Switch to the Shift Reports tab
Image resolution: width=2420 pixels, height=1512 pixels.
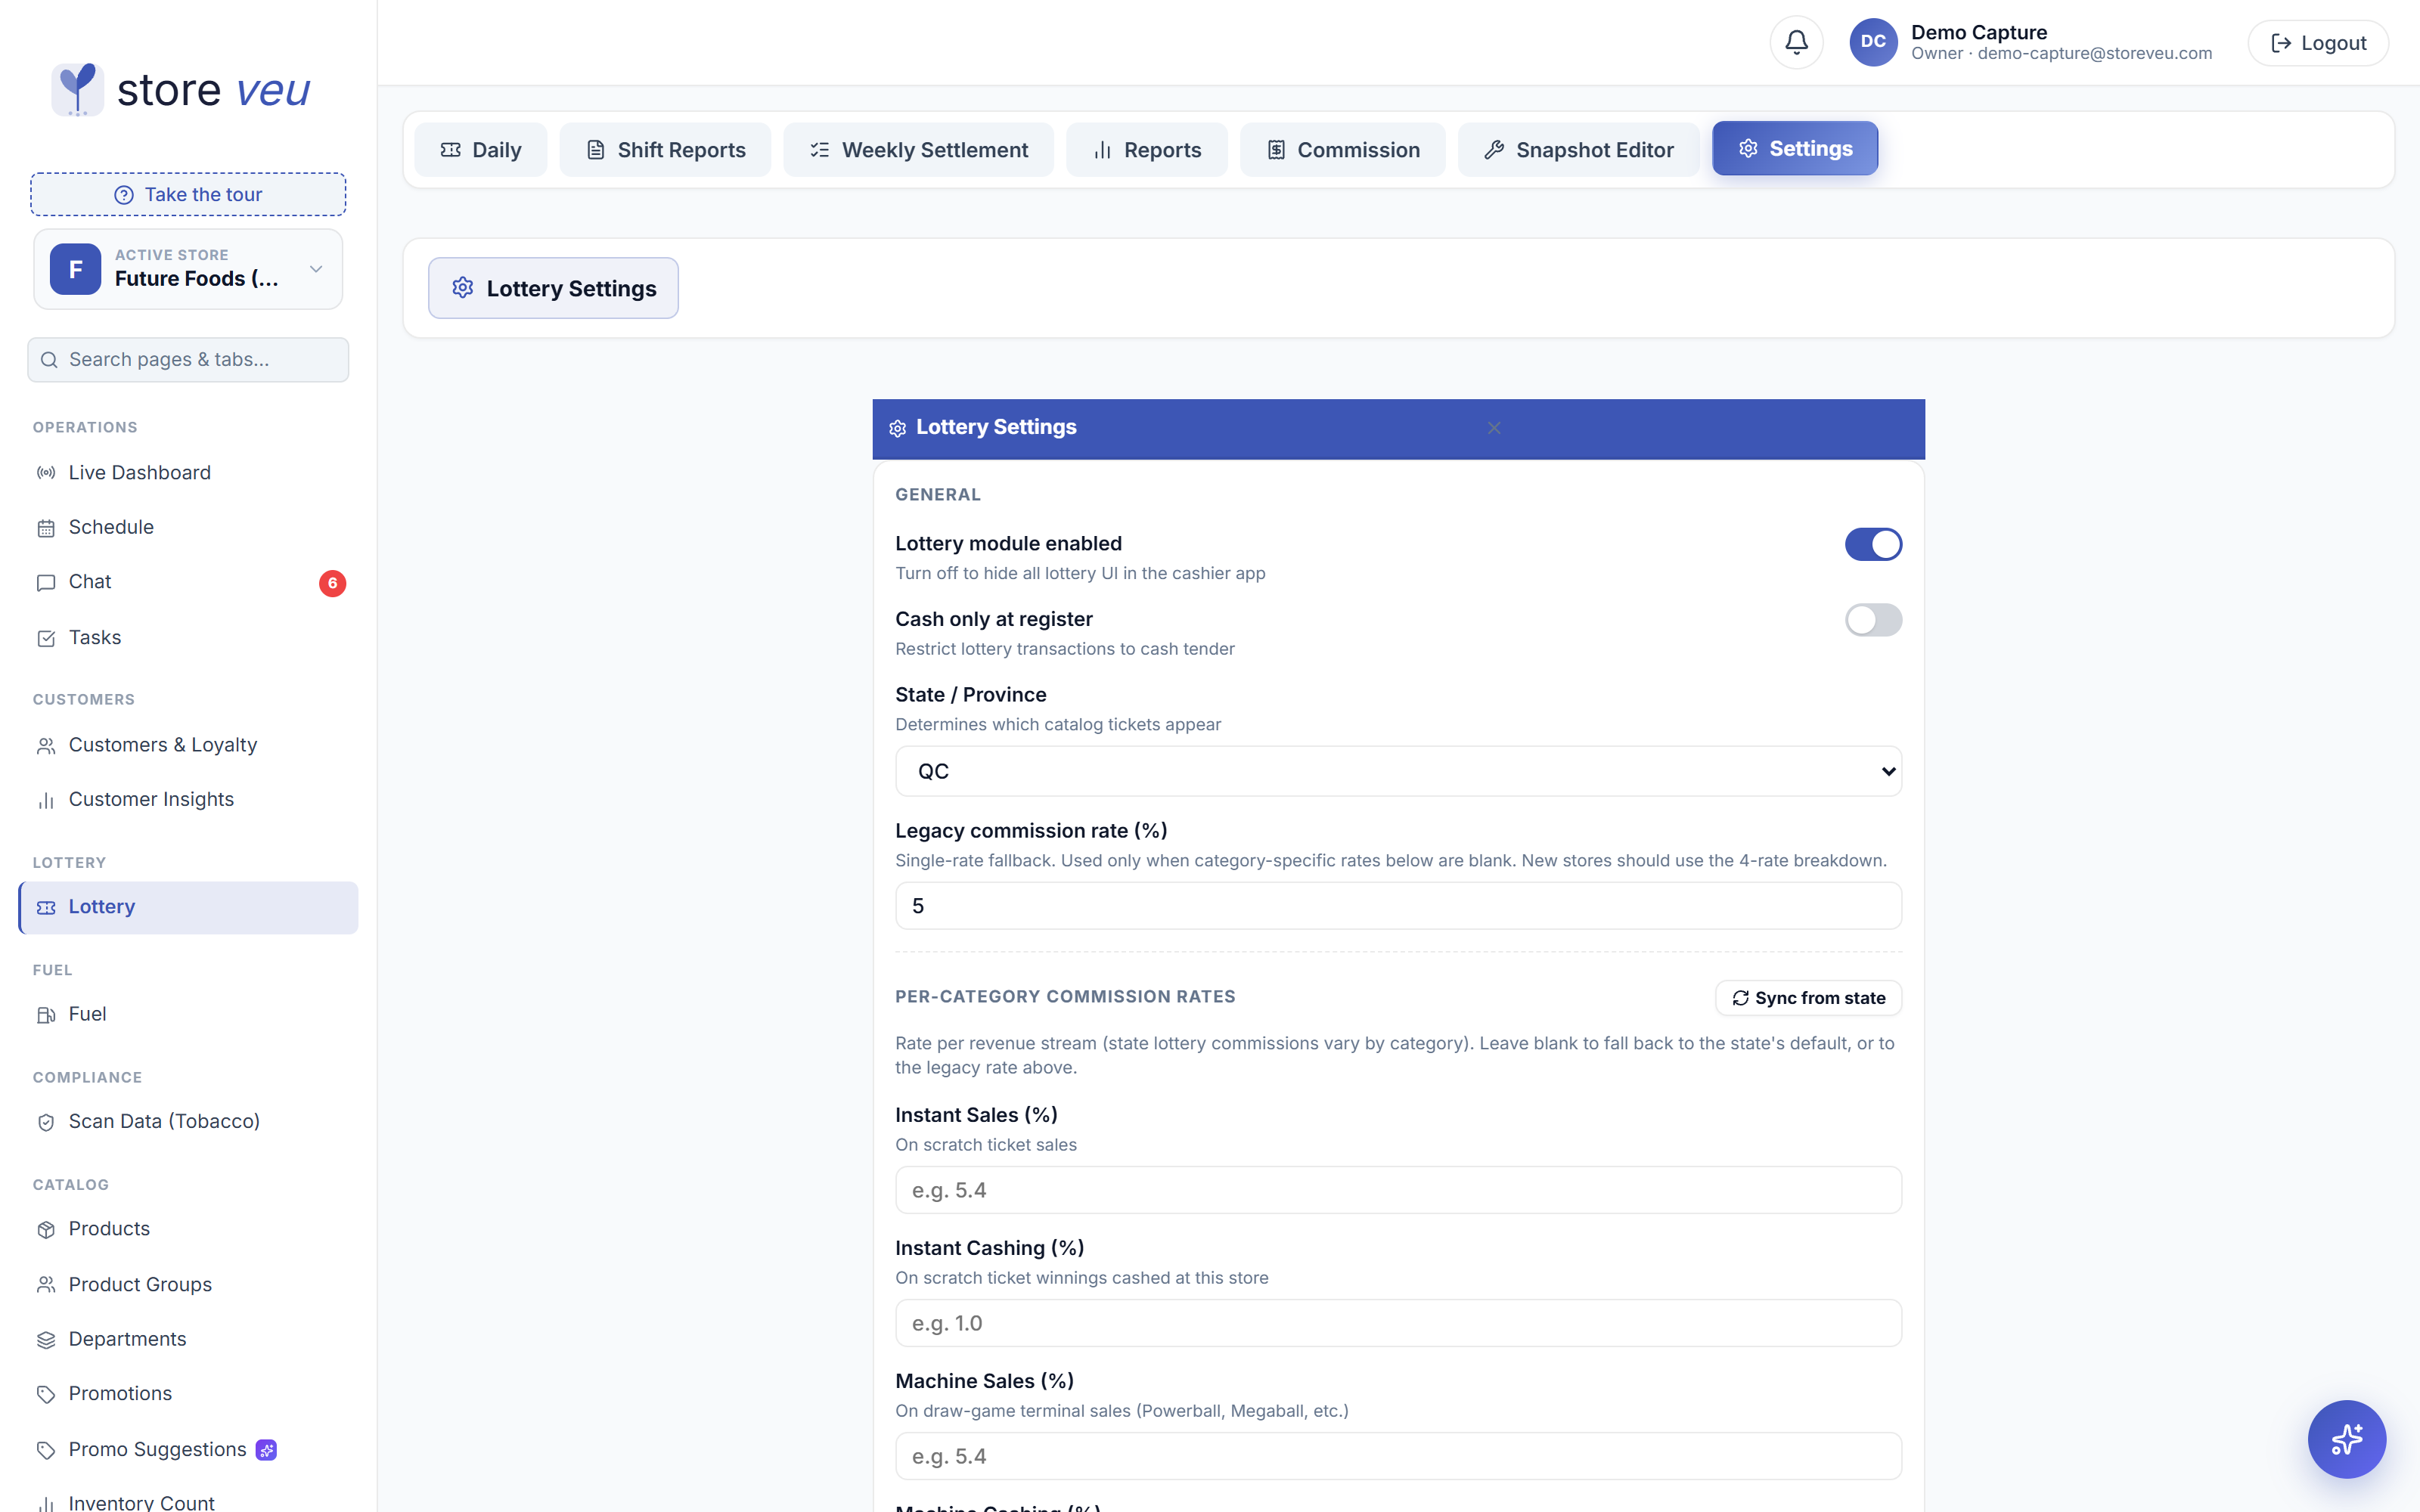665,150
